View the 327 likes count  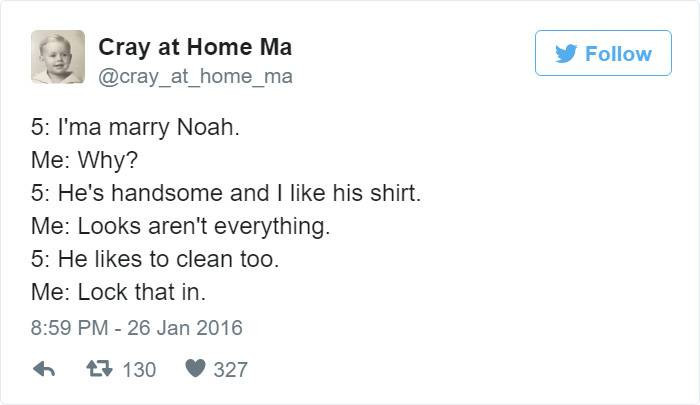[x=230, y=369]
